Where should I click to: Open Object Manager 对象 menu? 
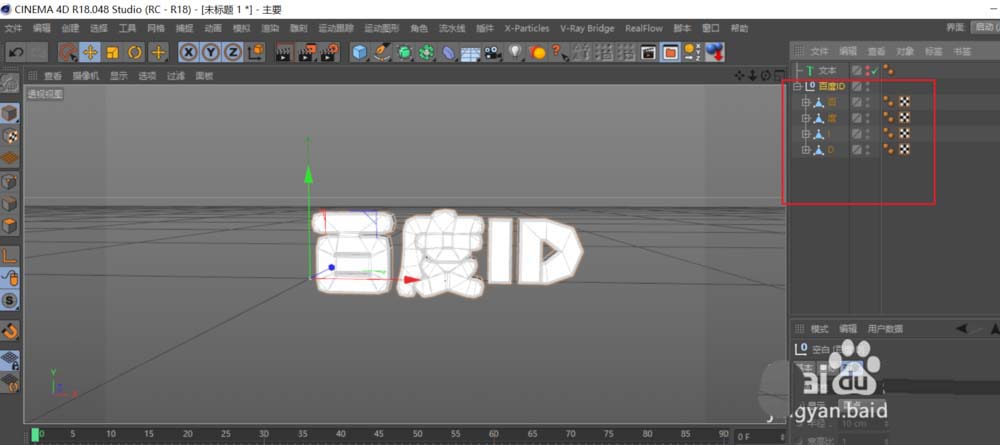click(x=904, y=52)
